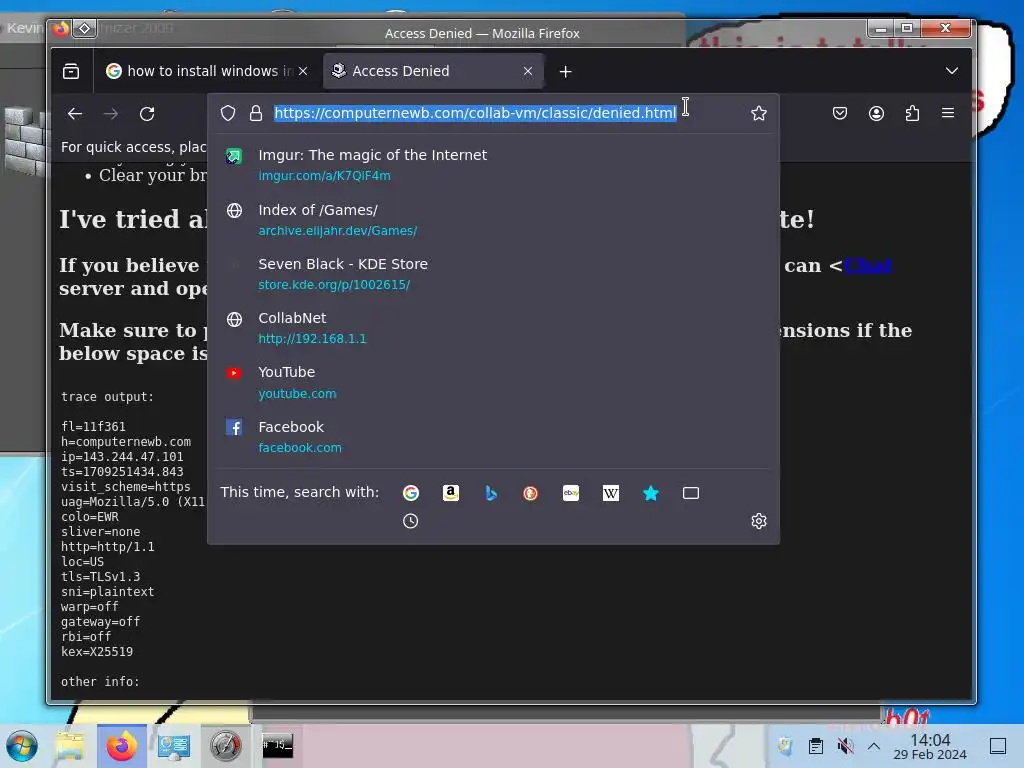1024x768 pixels.
Task: Click the highlighted URL address field
Action: click(475, 113)
